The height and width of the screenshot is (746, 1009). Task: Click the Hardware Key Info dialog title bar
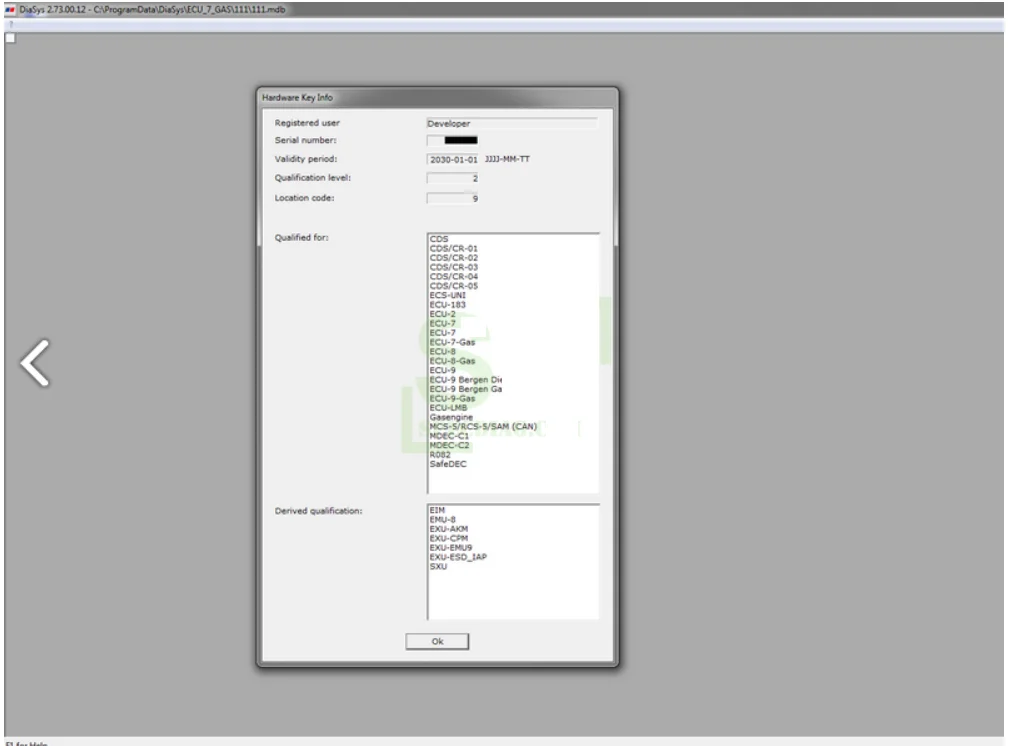tap(436, 97)
